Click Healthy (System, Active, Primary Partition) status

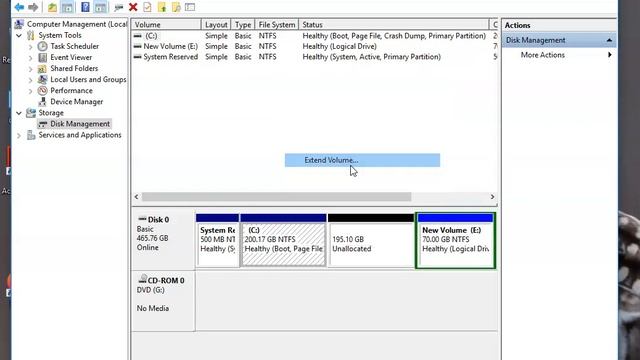click(x=371, y=57)
